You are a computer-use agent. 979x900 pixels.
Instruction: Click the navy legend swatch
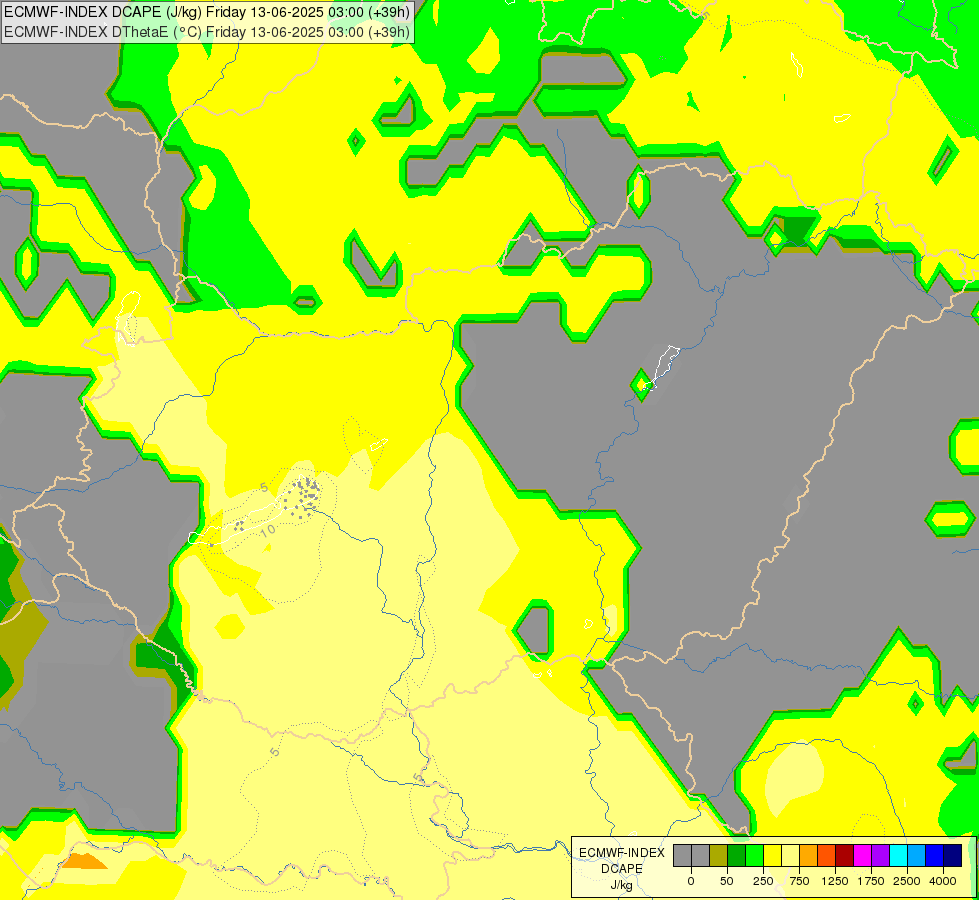(x=952, y=855)
